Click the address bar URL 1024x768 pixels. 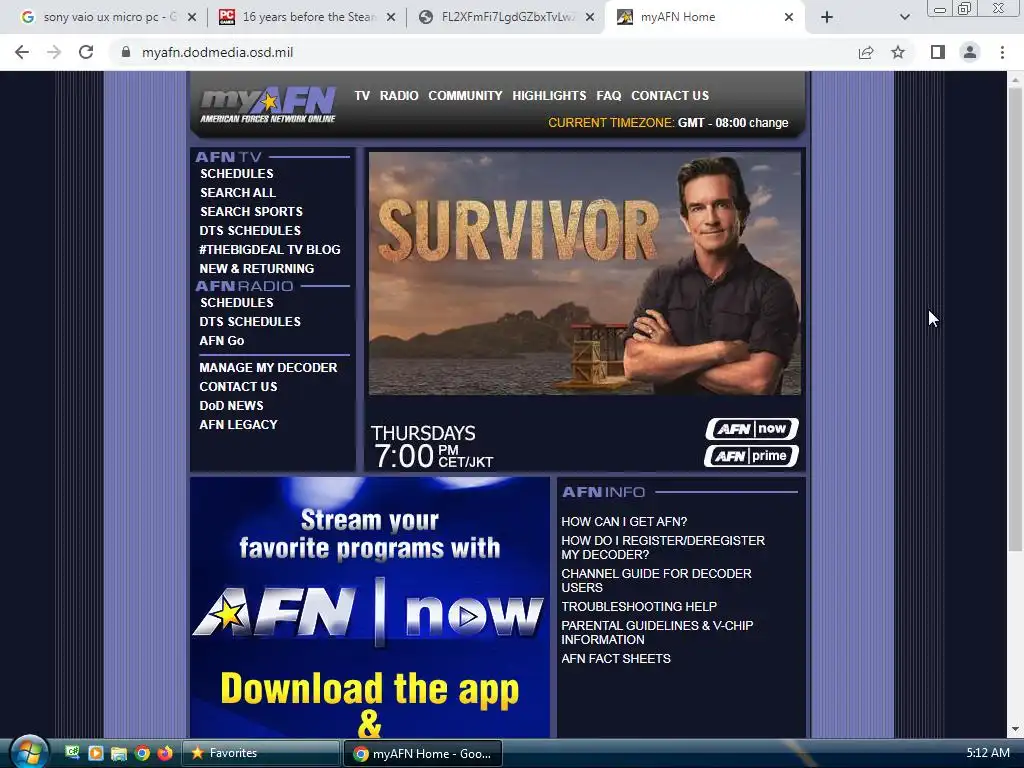point(217,52)
